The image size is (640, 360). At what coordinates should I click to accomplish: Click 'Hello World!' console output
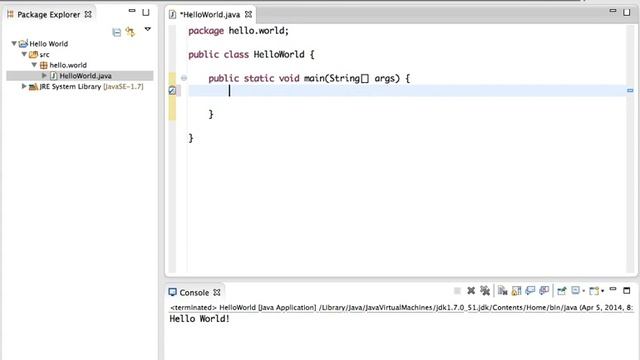coord(200,319)
